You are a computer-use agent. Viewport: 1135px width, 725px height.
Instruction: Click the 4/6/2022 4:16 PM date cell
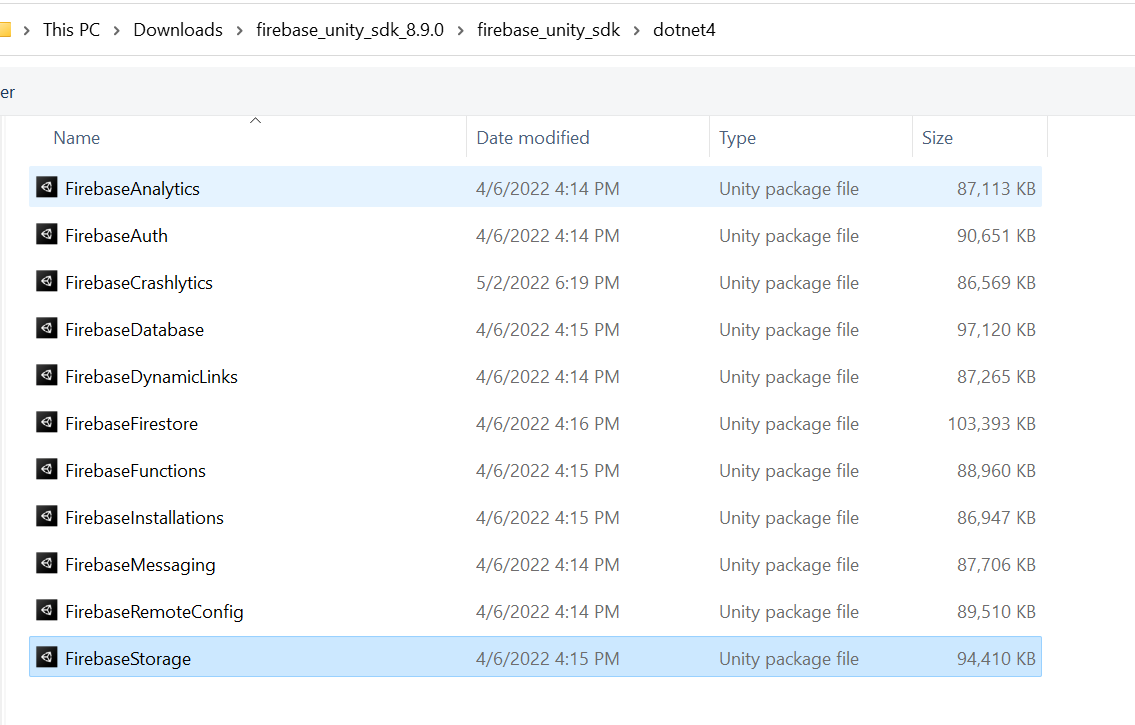(x=548, y=424)
